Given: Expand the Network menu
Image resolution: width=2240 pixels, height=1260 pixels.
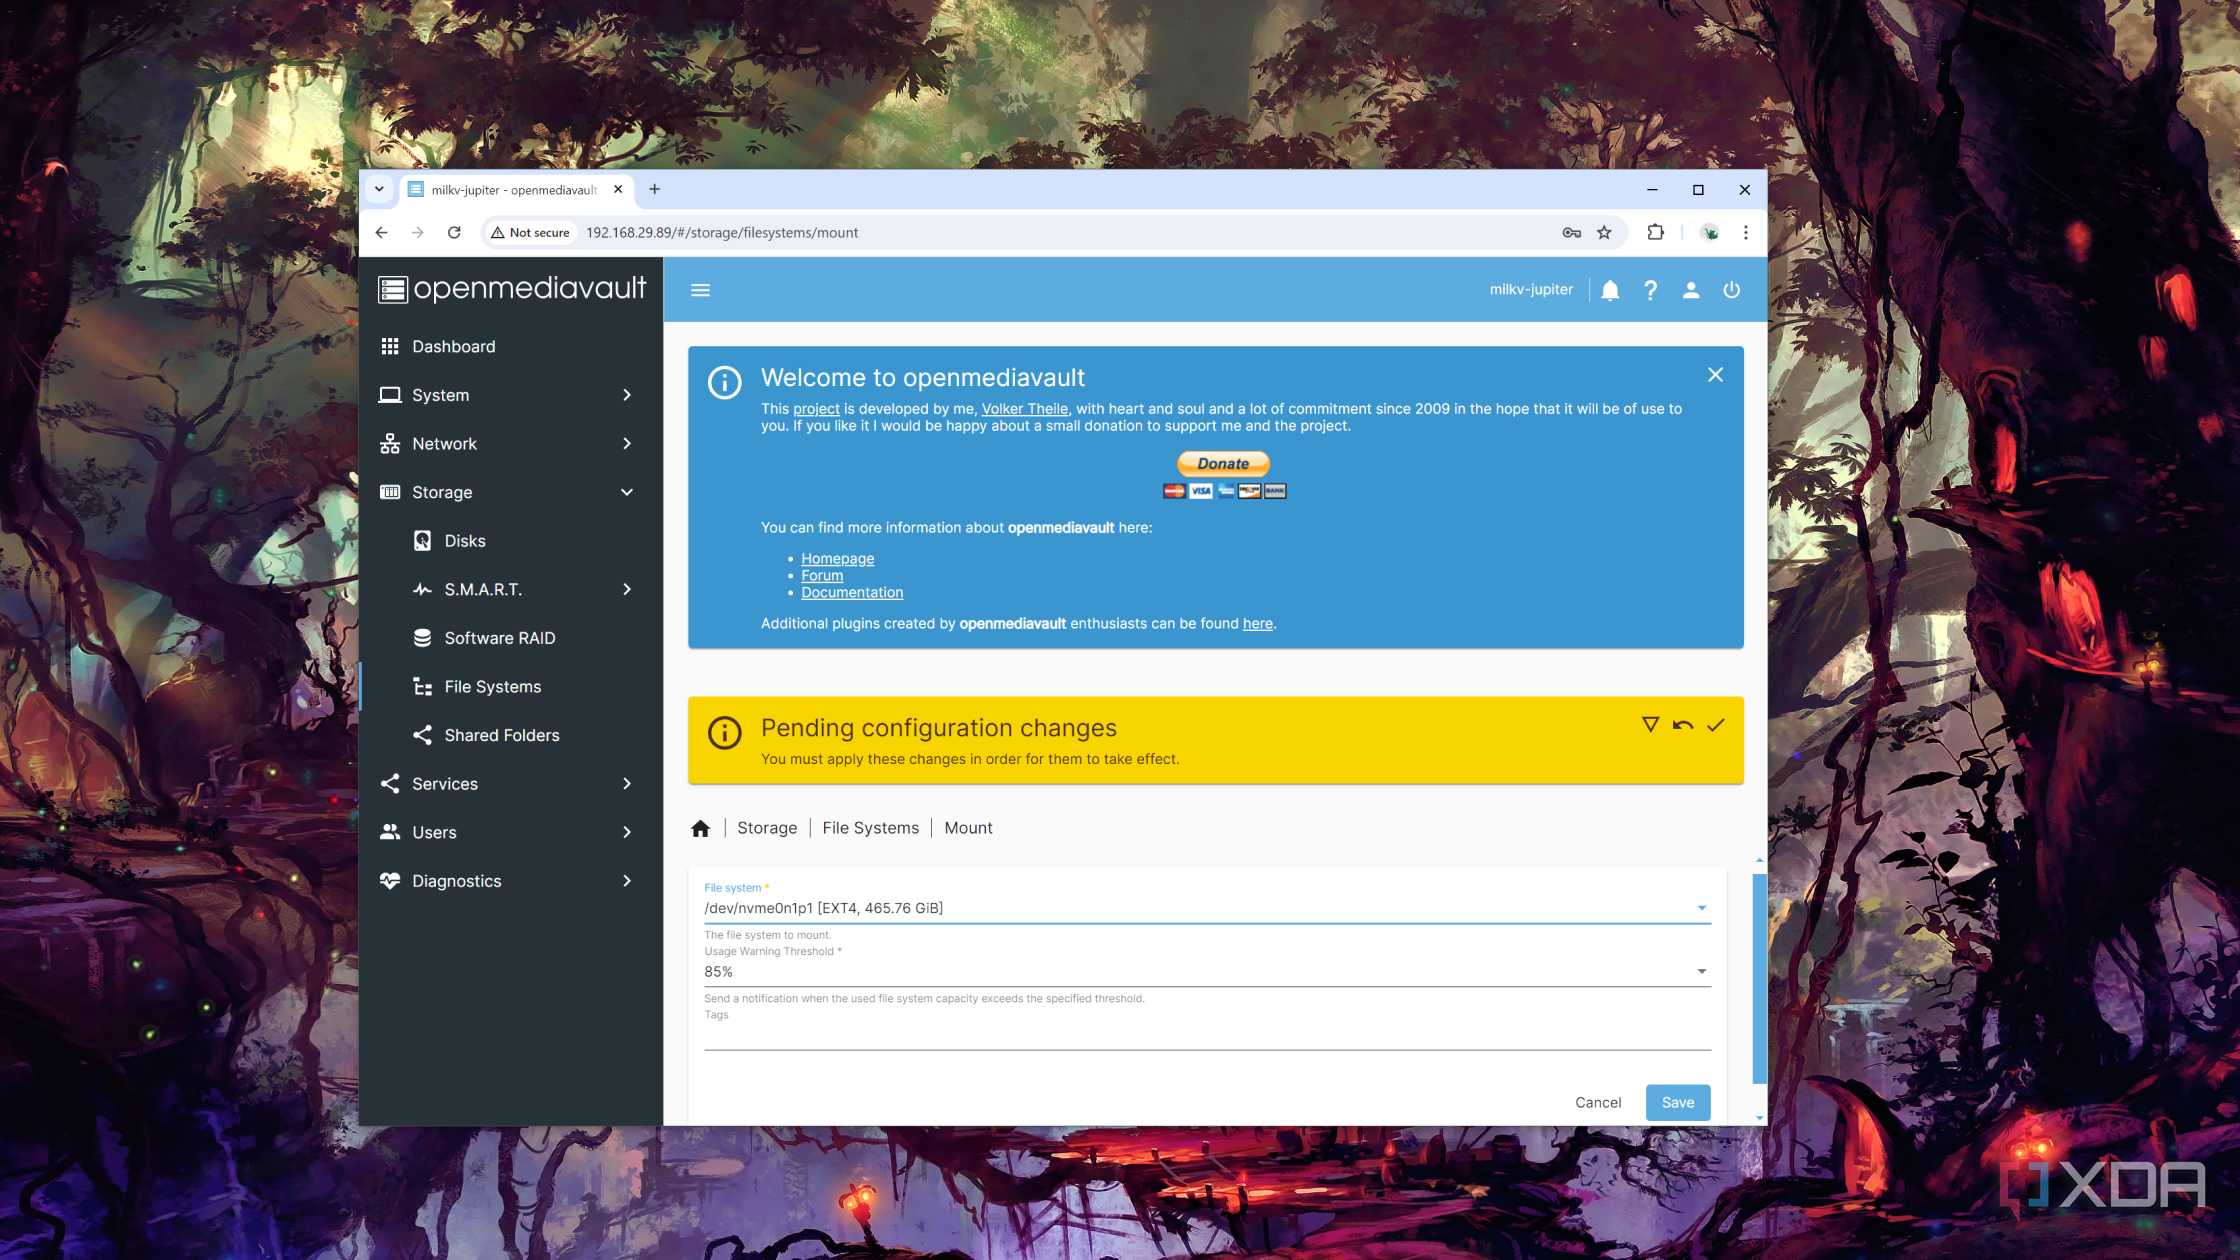Looking at the screenshot, I should (x=510, y=444).
